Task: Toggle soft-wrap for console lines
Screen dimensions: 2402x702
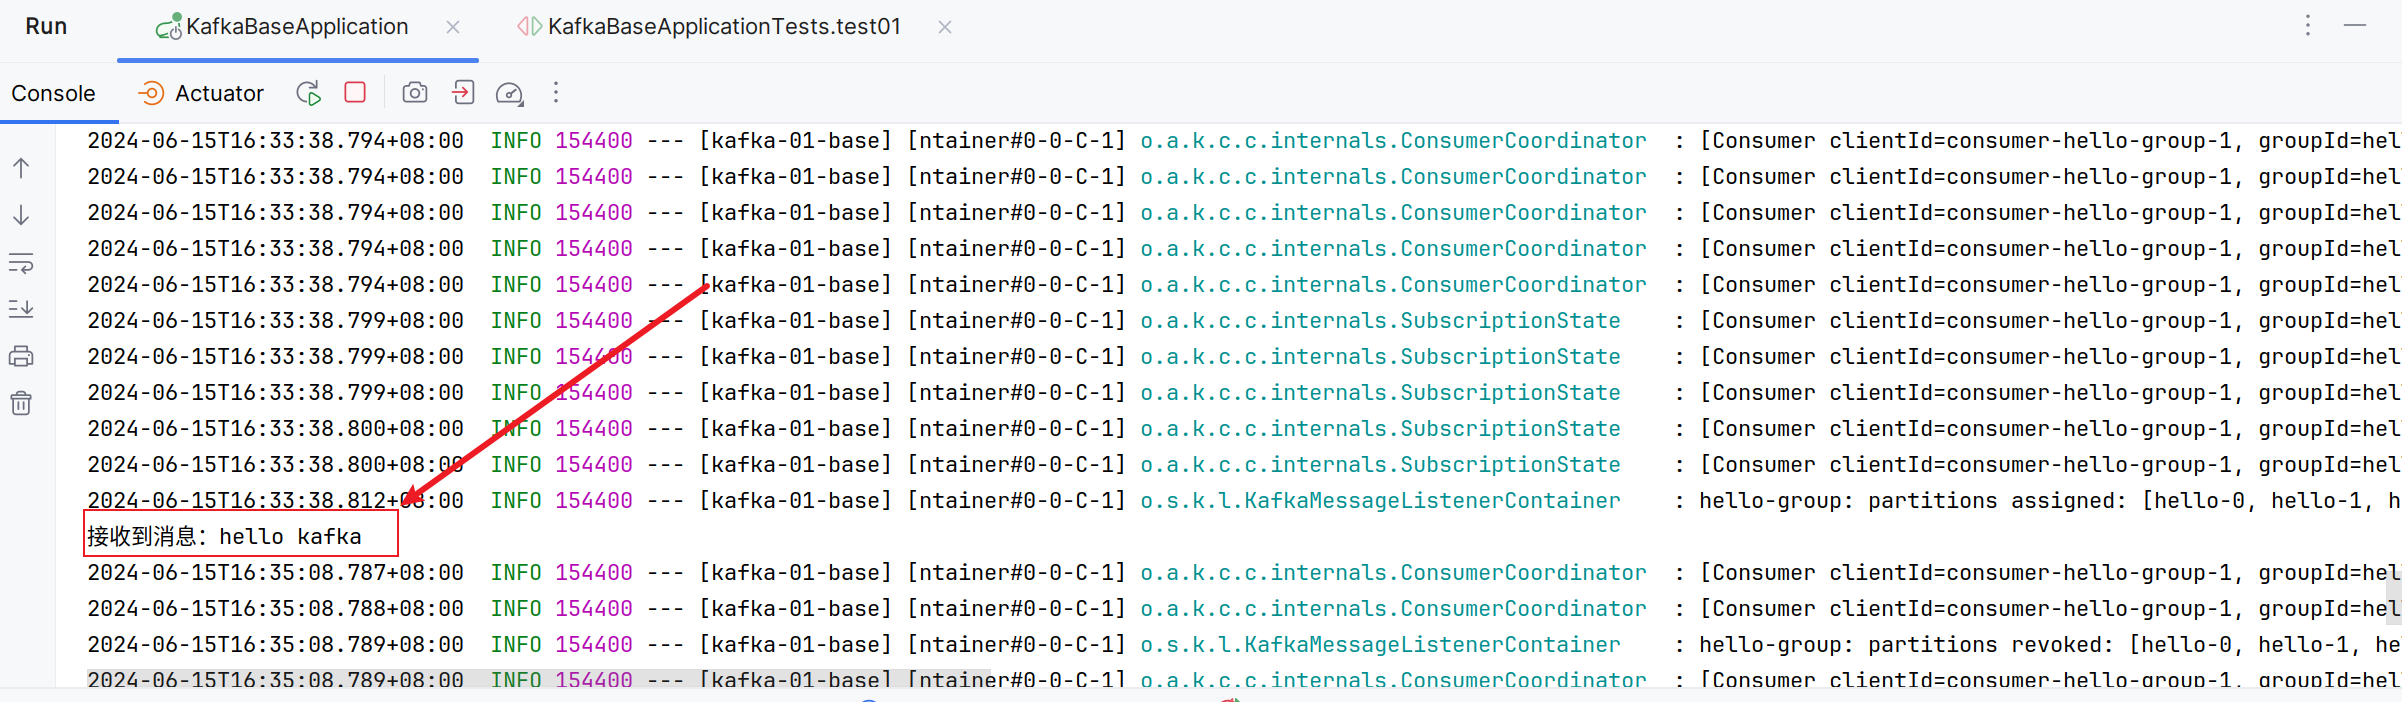Action: pyautogui.click(x=21, y=263)
